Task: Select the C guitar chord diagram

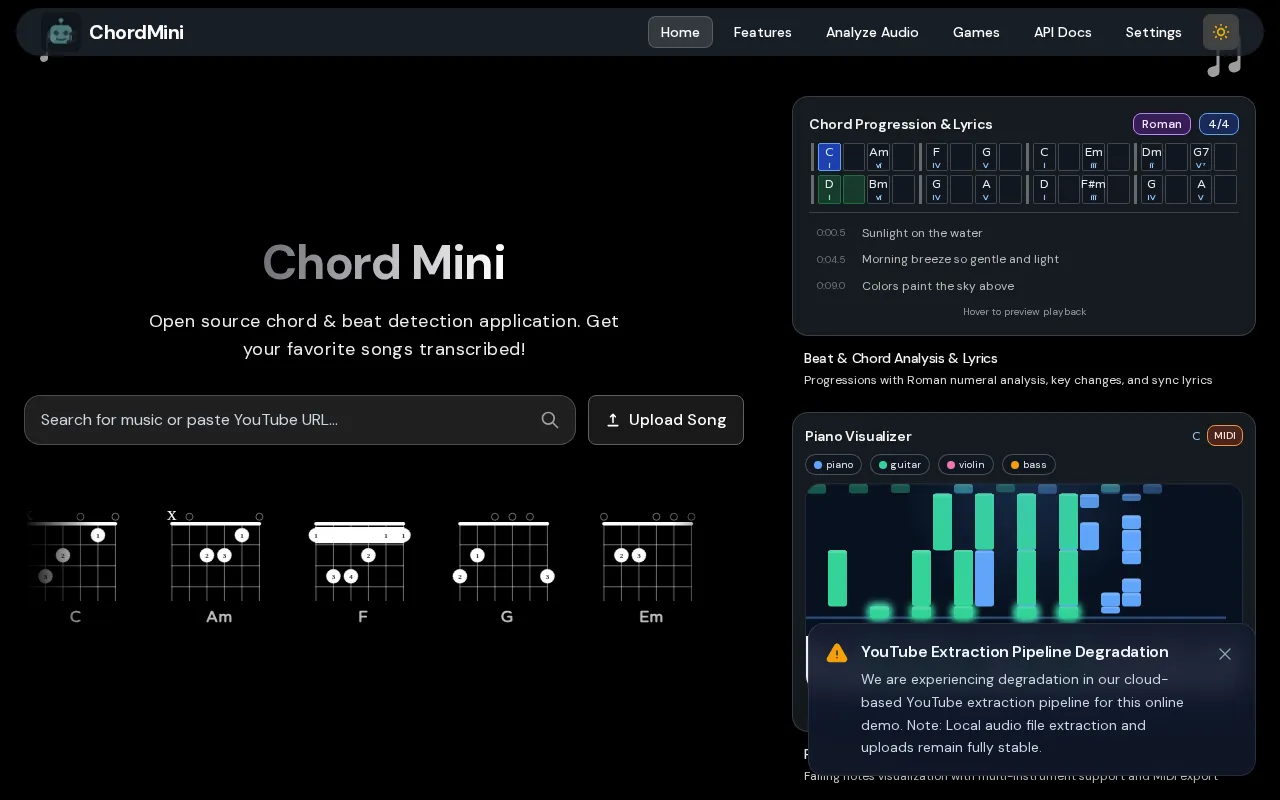Action: point(75,567)
